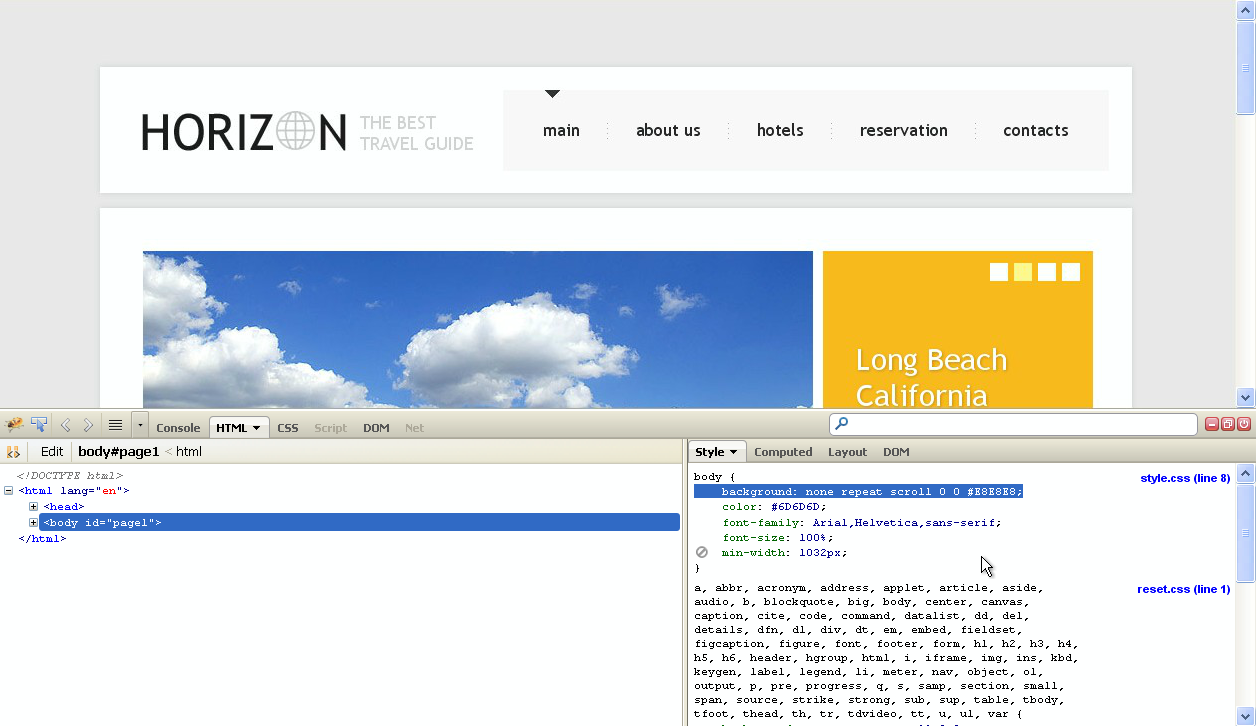Go to the main nav link
The width and height of the screenshot is (1256, 726).
click(561, 130)
